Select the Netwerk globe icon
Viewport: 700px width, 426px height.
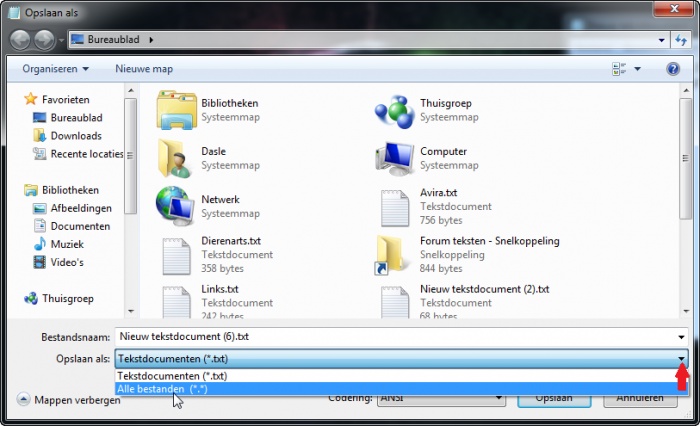[175, 206]
